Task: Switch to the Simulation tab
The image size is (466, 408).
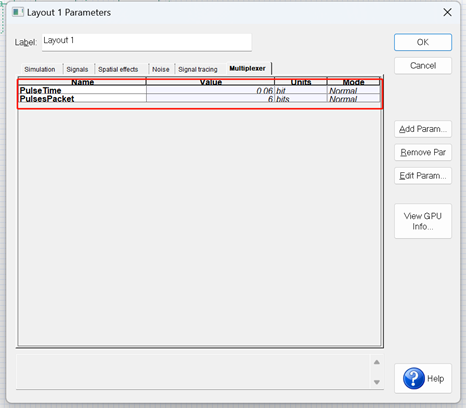Action: 40,69
